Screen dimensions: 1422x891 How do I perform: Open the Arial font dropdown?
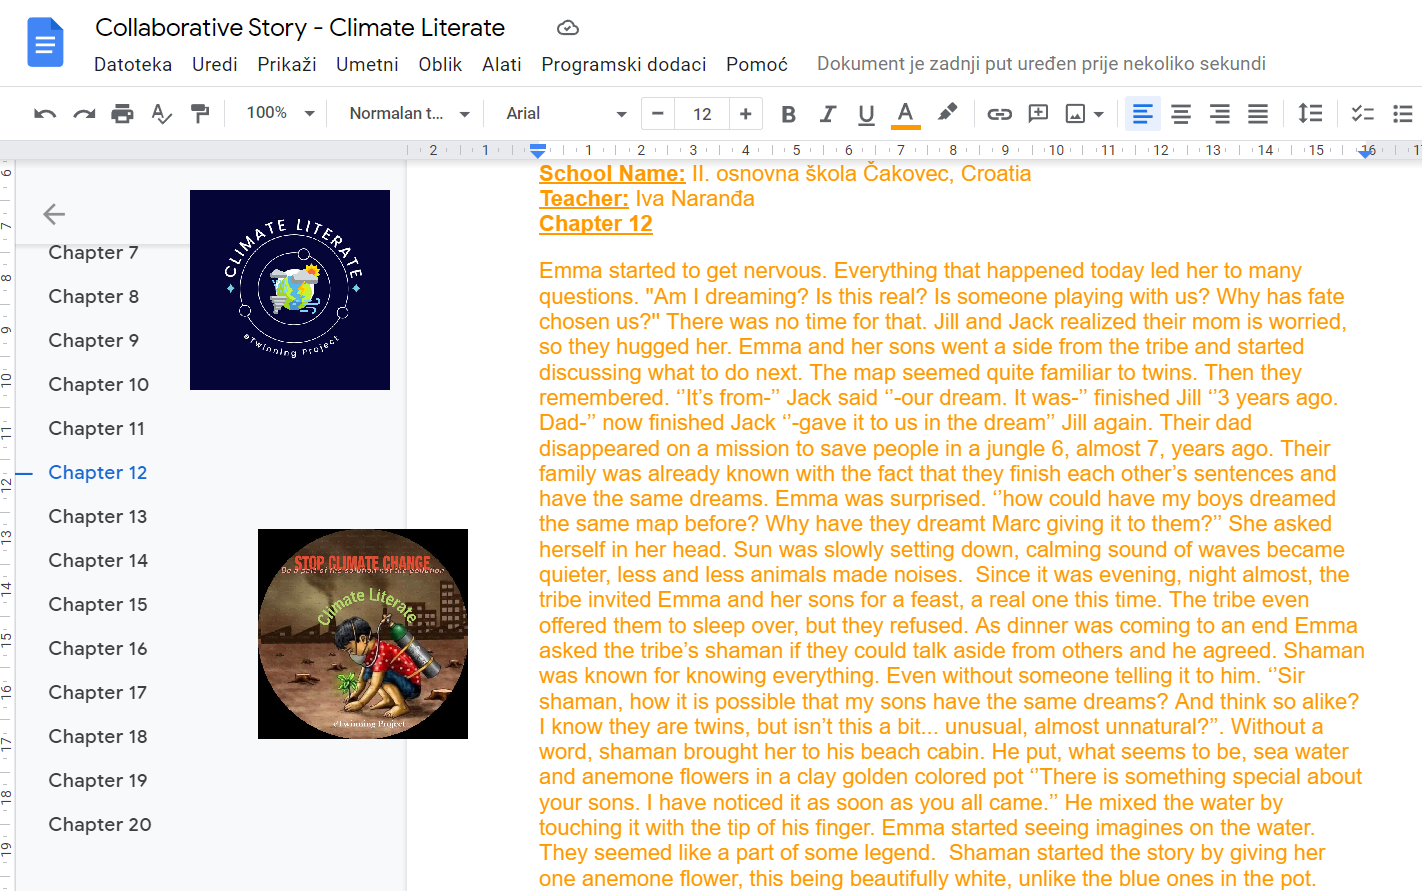[566, 114]
